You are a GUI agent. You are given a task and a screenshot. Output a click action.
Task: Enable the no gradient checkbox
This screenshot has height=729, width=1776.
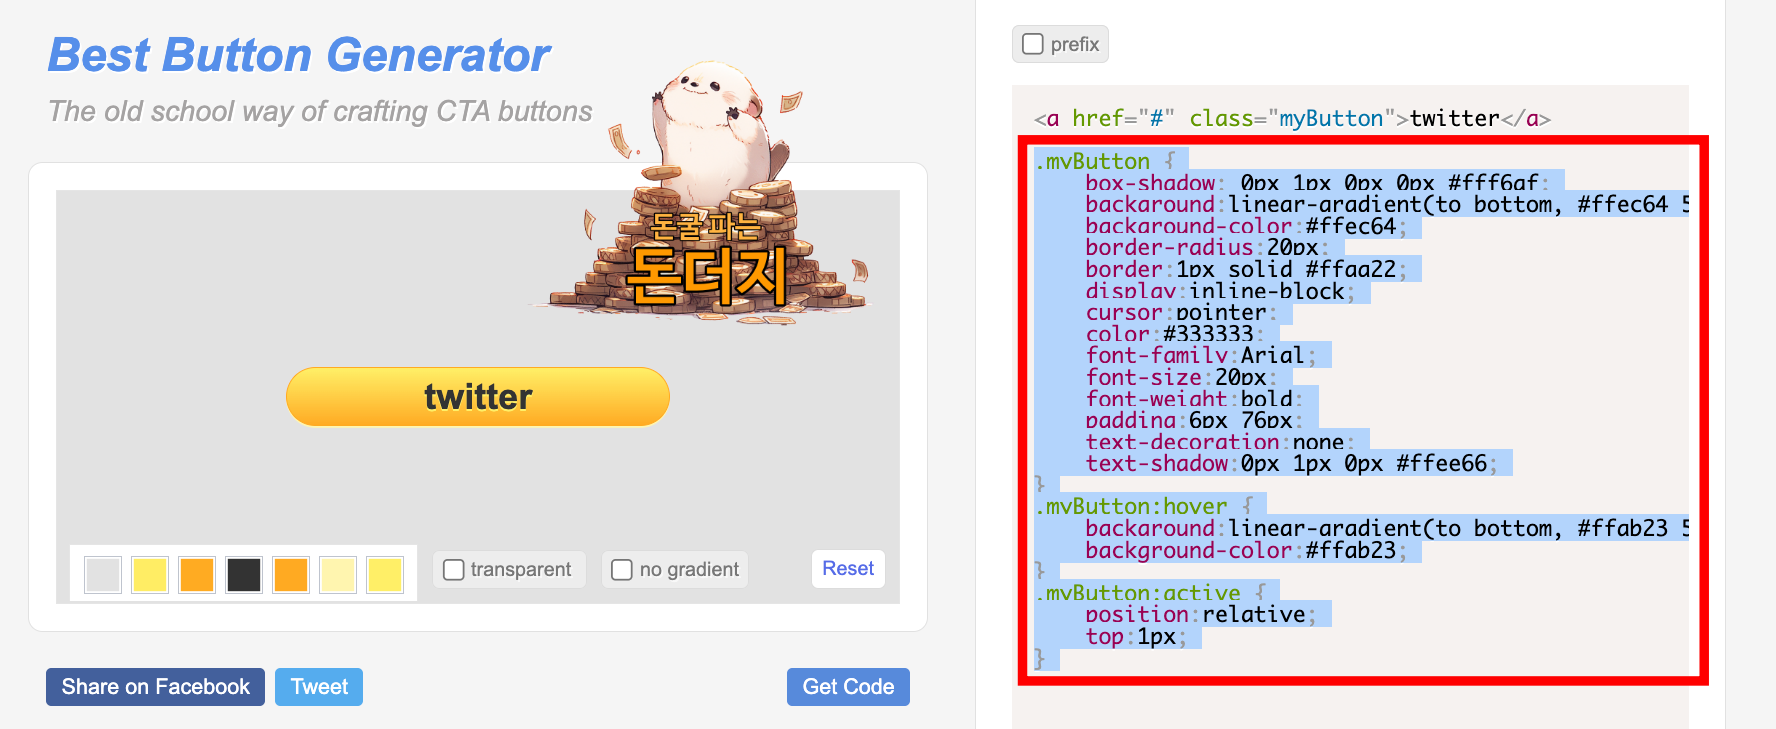[x=622, y=569]
